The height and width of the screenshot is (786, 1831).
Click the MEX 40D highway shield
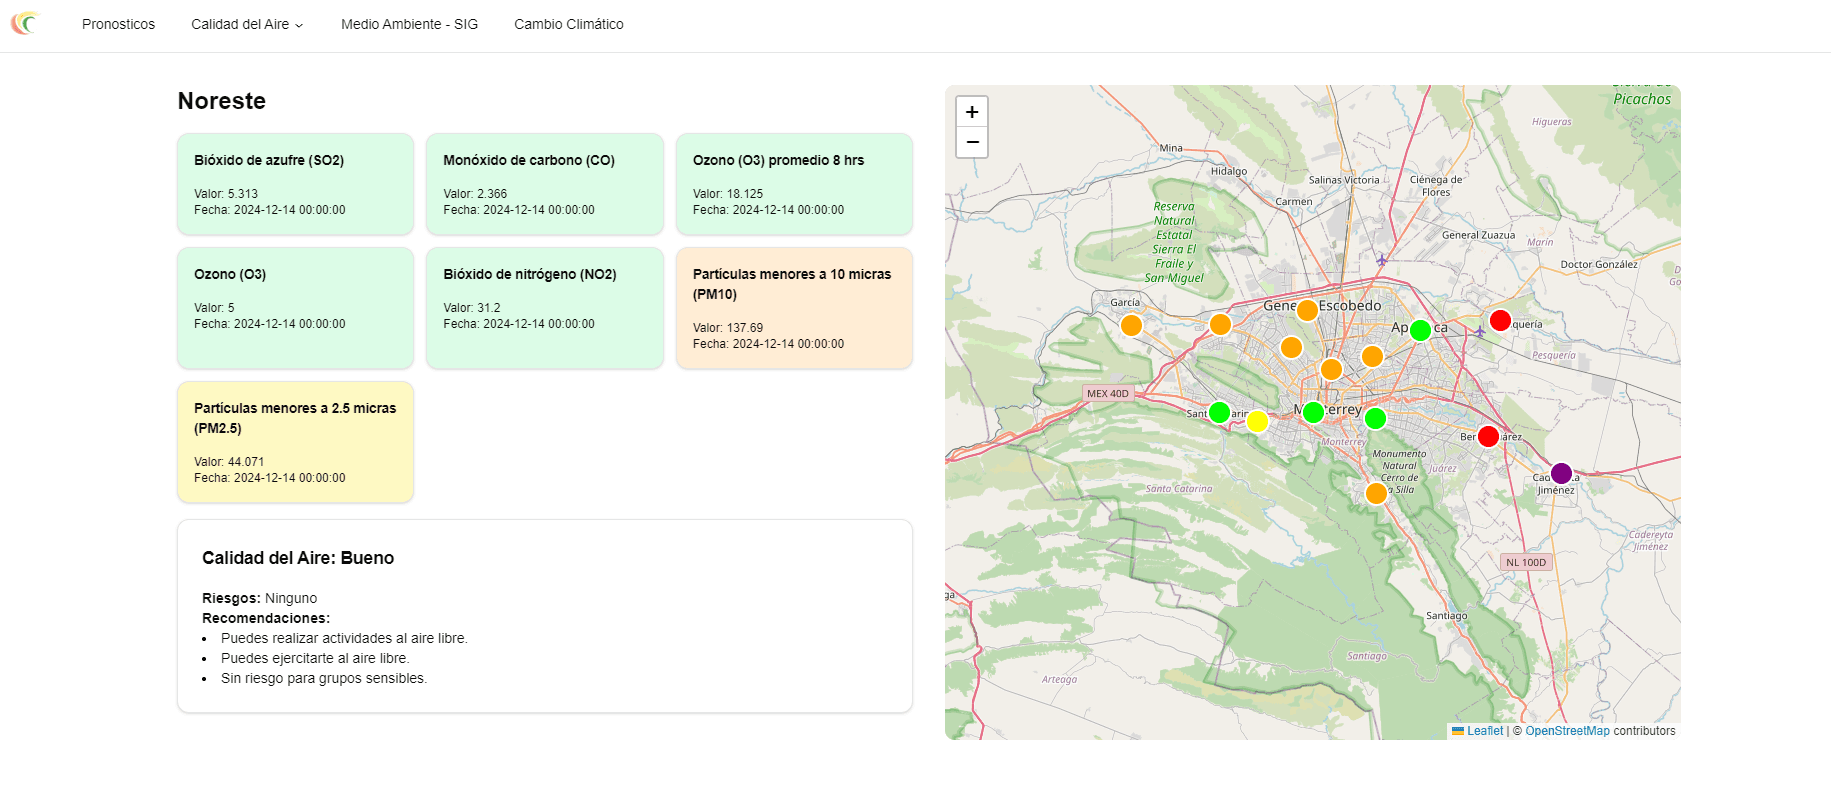tap(1108, 393)
